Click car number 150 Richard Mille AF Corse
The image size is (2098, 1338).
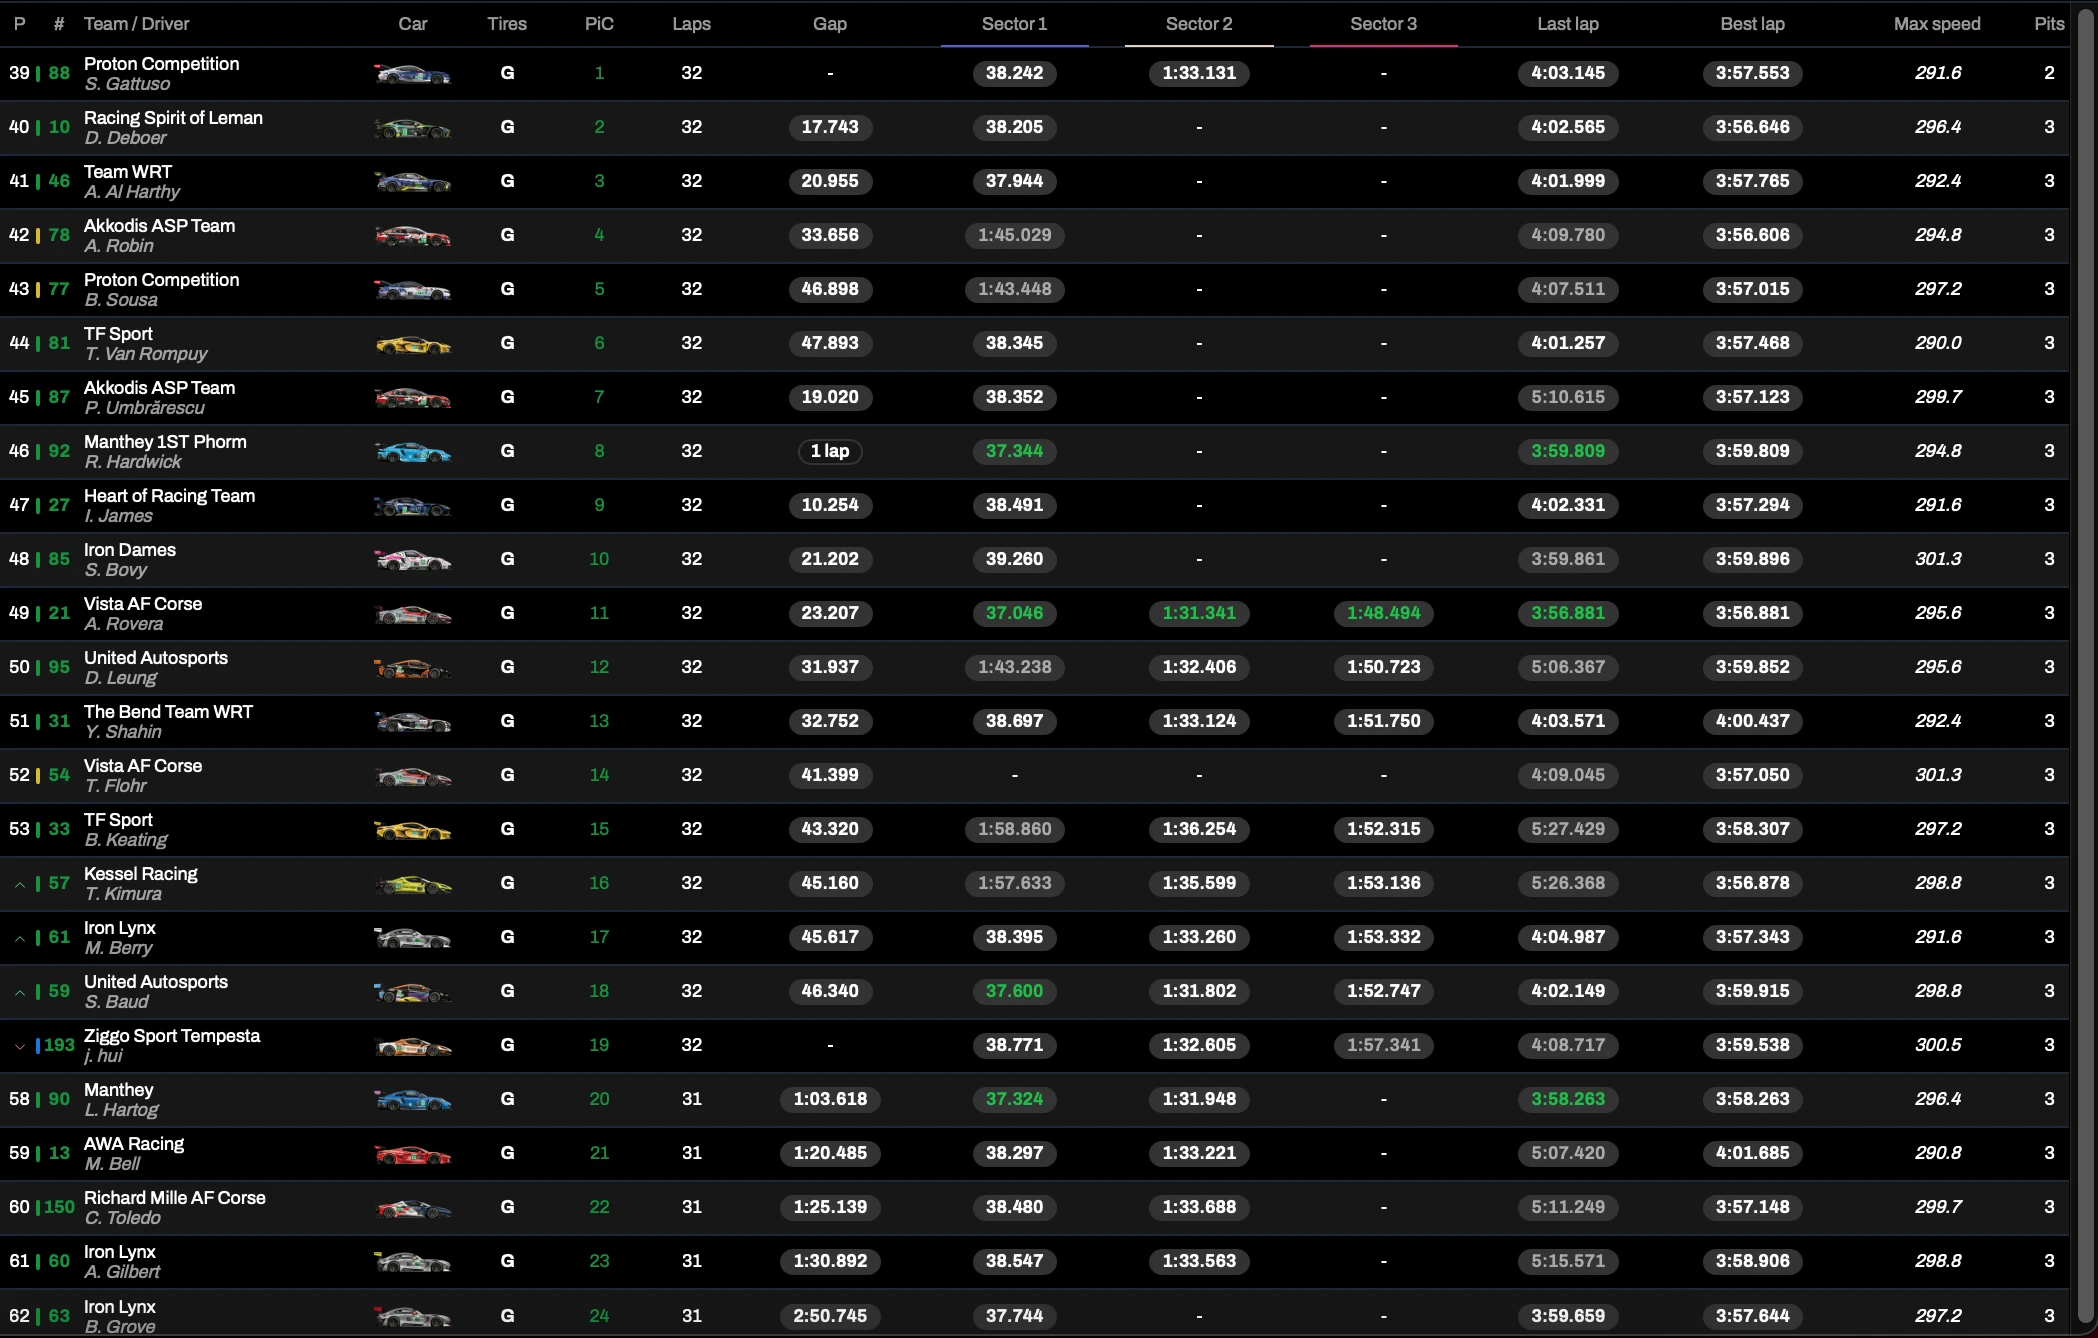point(59,1207)
